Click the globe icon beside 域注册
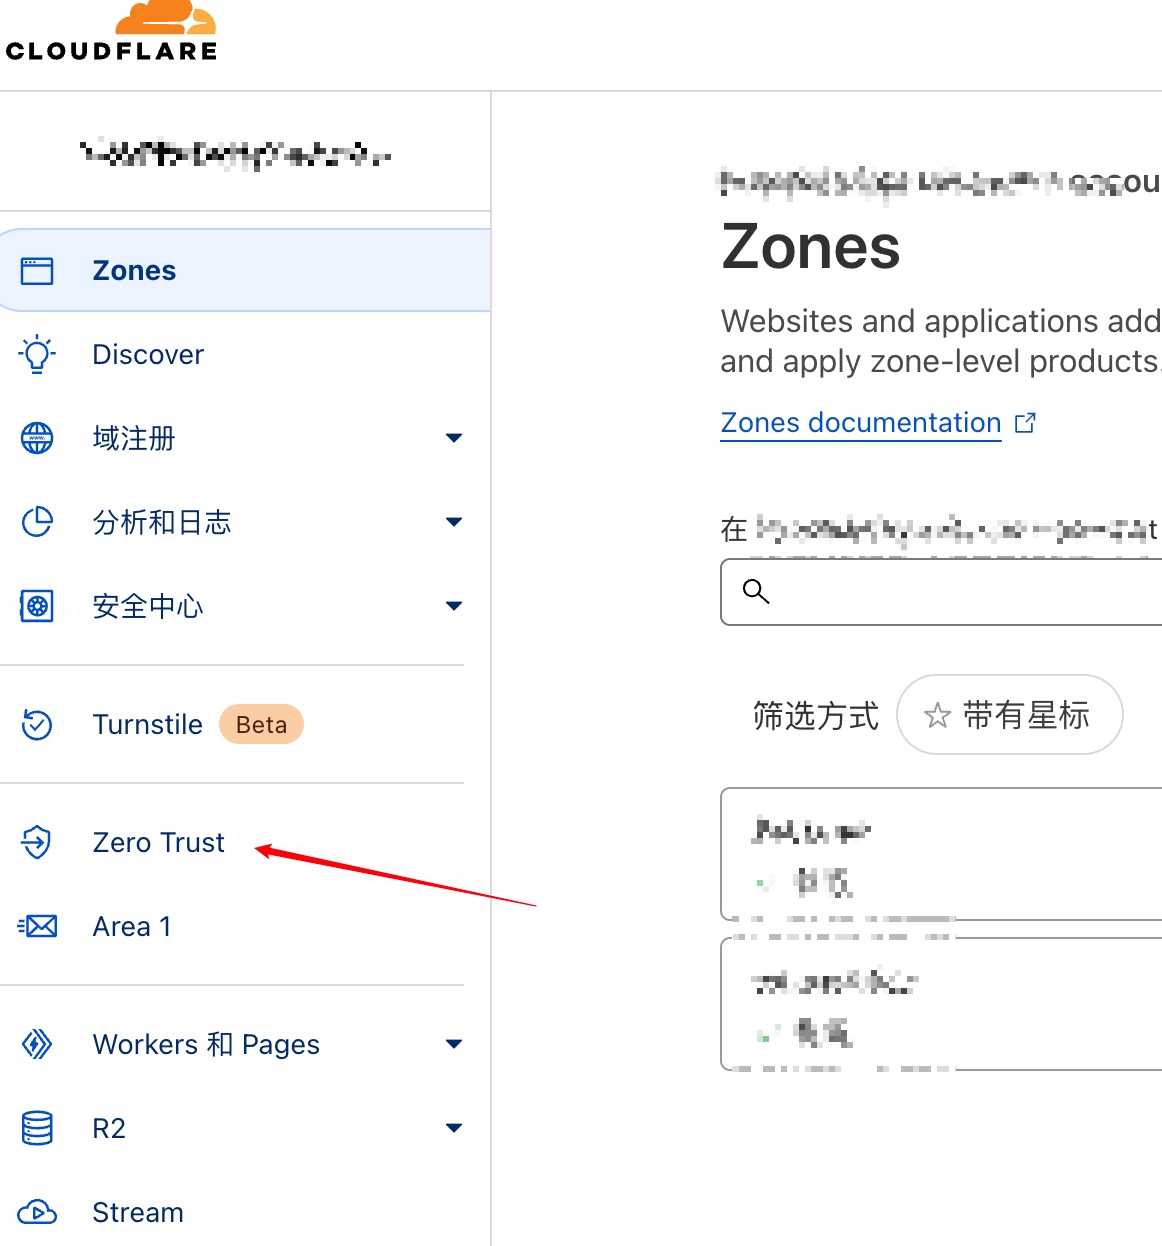 pyautogui.click(x=37, y=438)
